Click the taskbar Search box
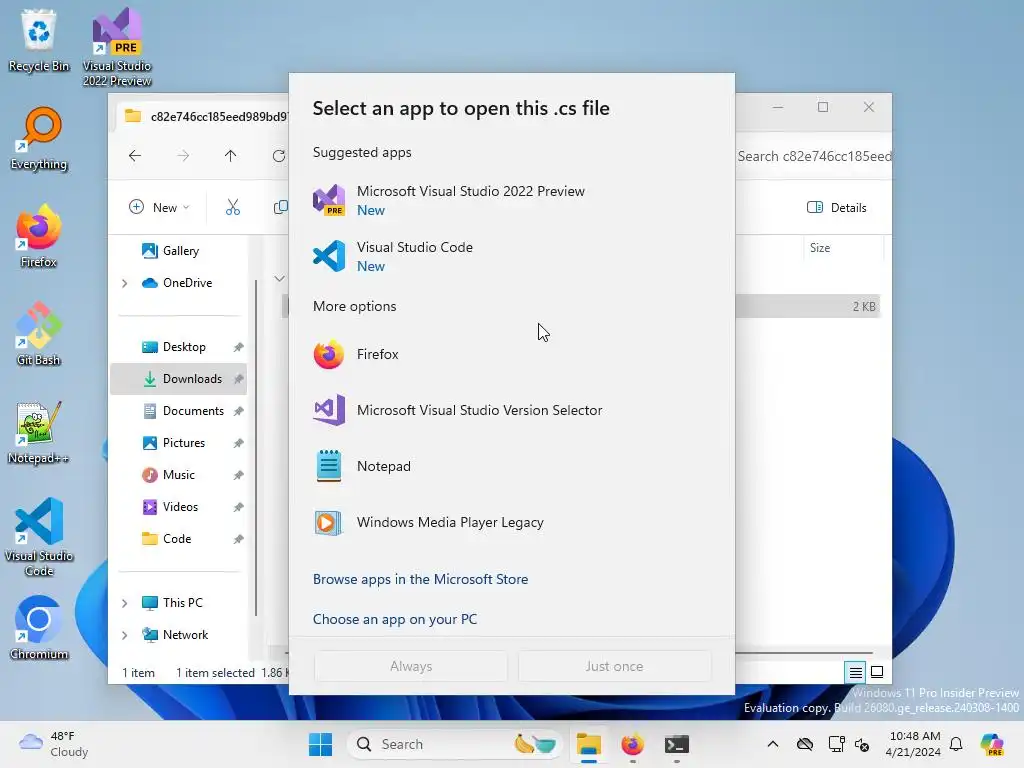This screenshot has width=1024, height=768. click(454, 744)
